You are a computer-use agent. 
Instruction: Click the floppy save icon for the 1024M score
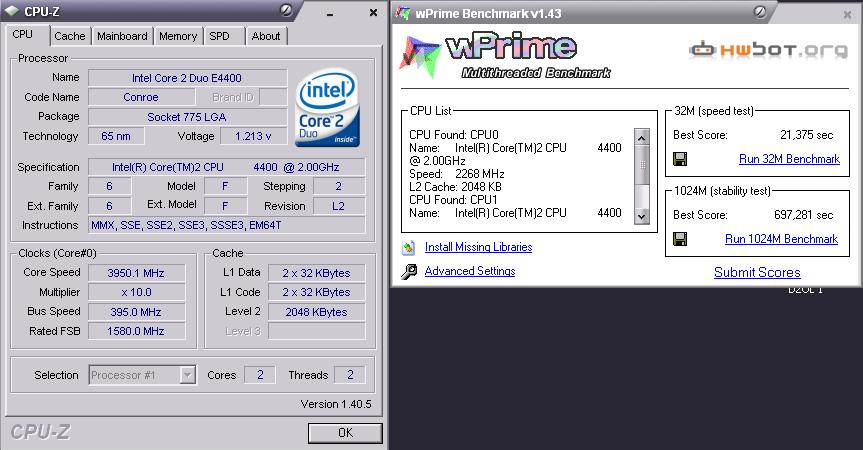click(x=680, y=239)
